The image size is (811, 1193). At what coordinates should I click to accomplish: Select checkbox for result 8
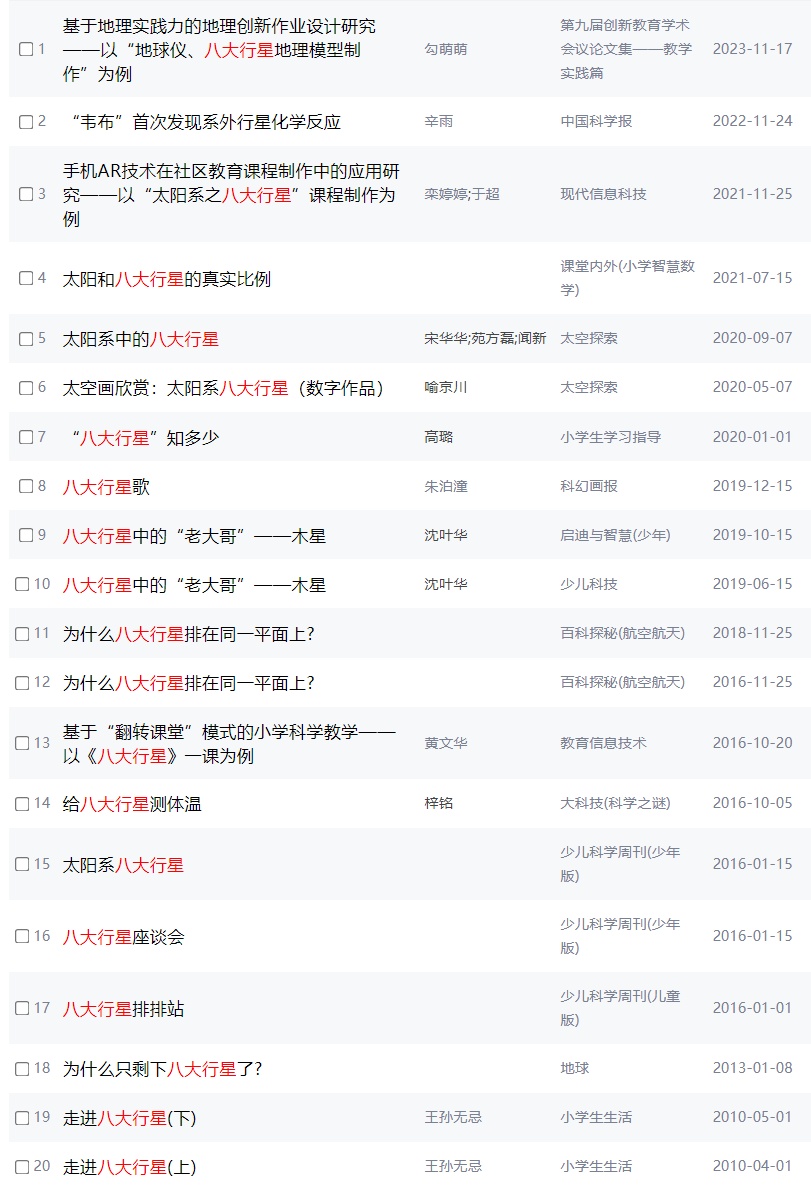click(26, 486)
